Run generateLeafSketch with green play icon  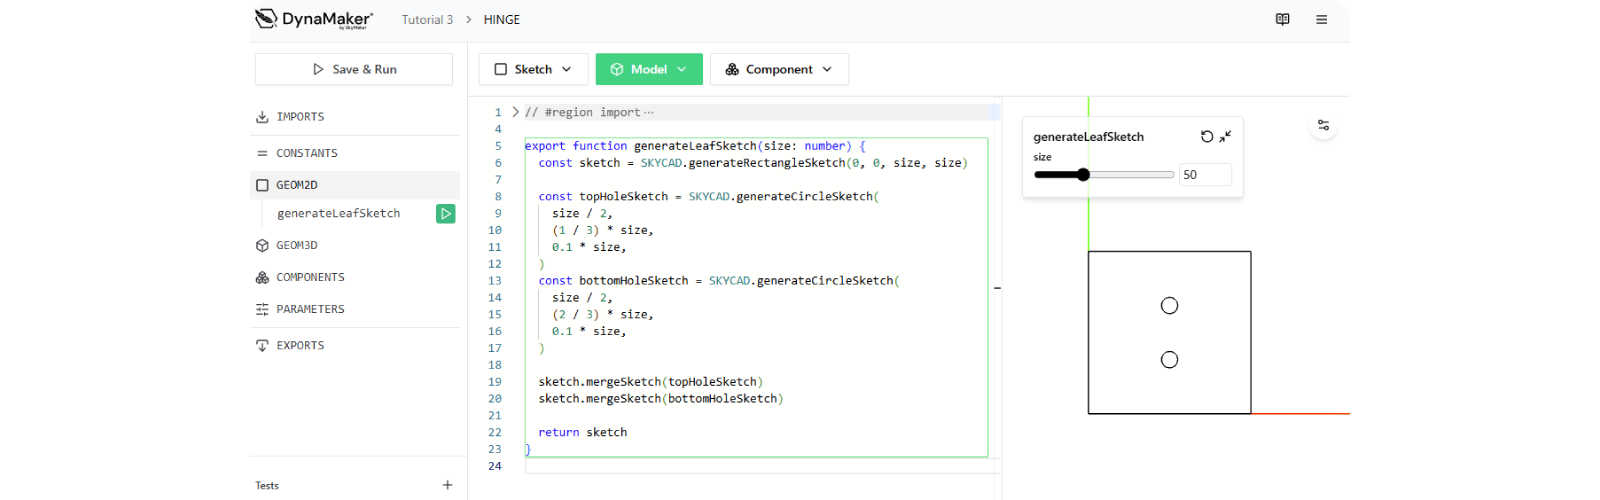click(x=445, y=213)
